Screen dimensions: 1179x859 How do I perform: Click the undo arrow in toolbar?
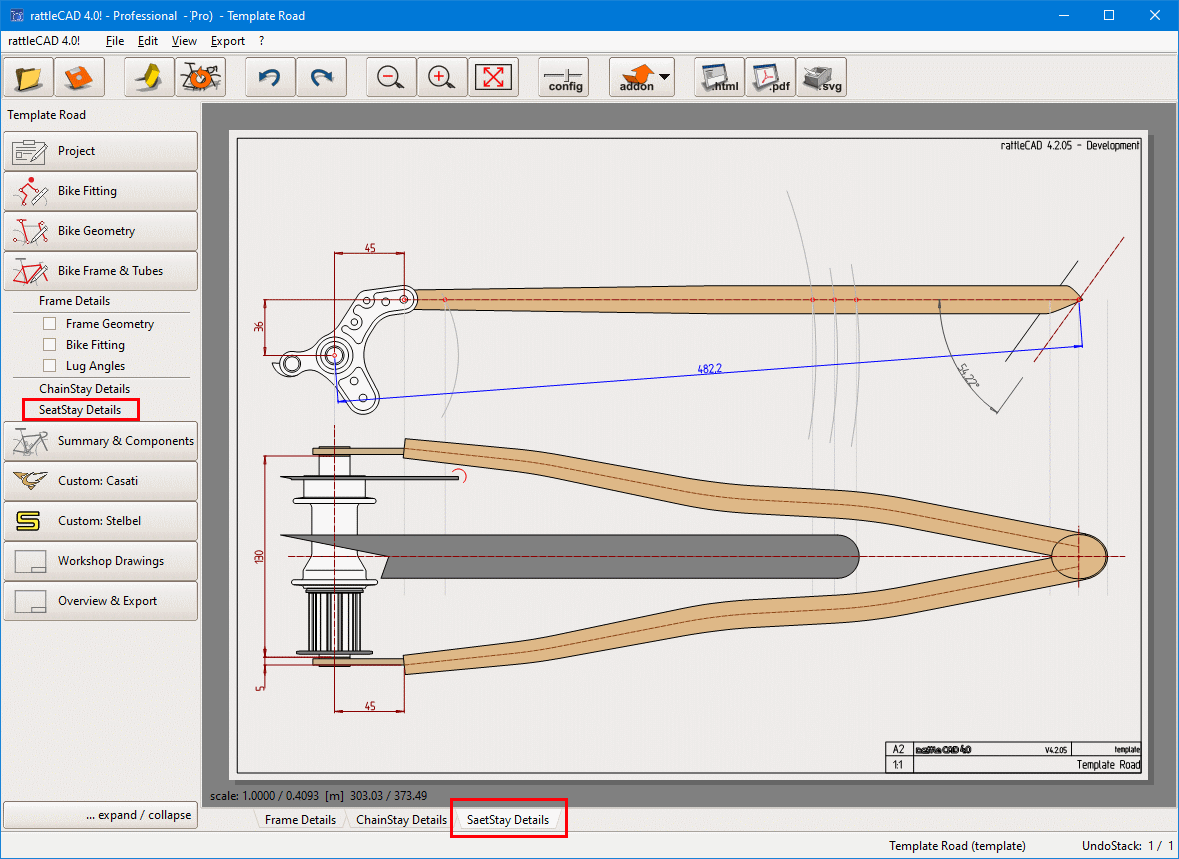pyautogui.click(x=270, y=77)
